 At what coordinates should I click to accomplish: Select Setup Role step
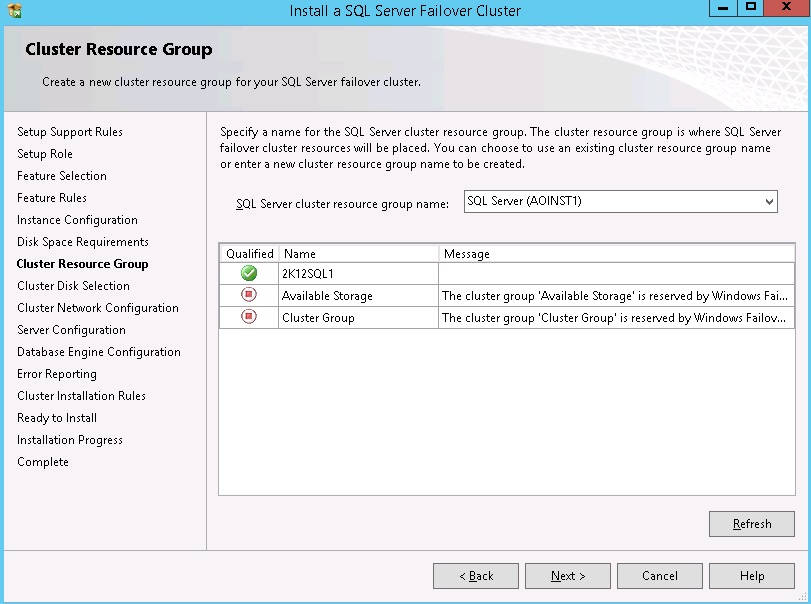coord(45,154)
